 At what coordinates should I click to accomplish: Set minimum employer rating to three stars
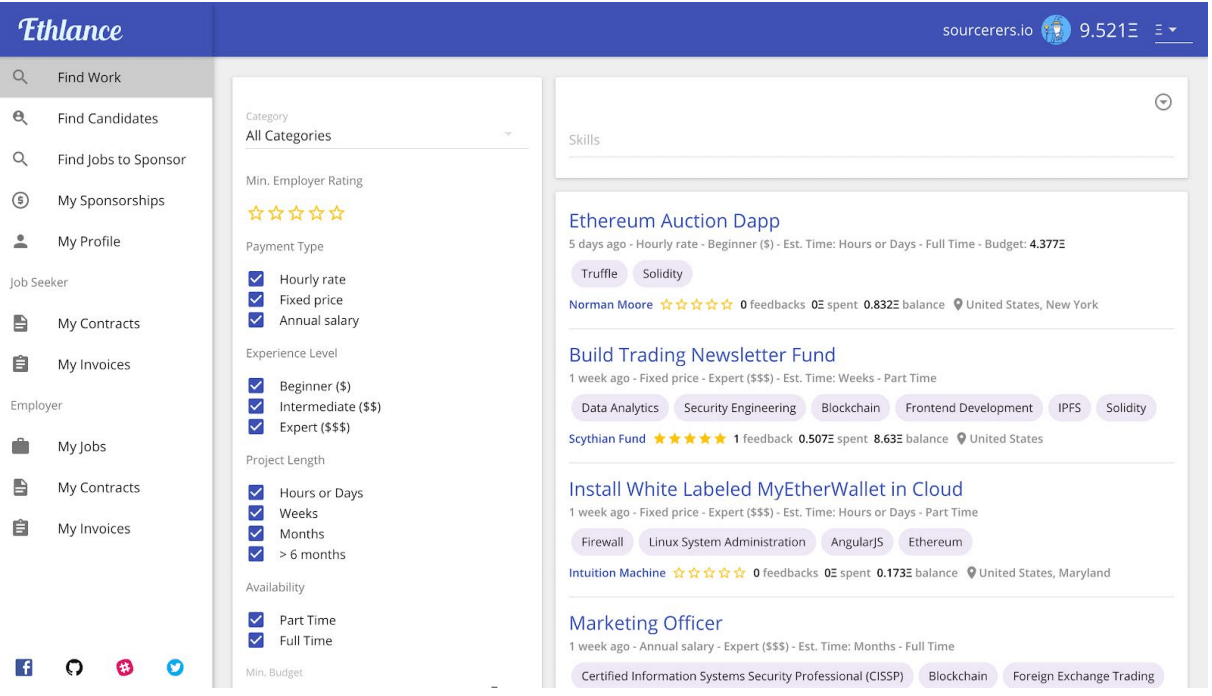296,213
